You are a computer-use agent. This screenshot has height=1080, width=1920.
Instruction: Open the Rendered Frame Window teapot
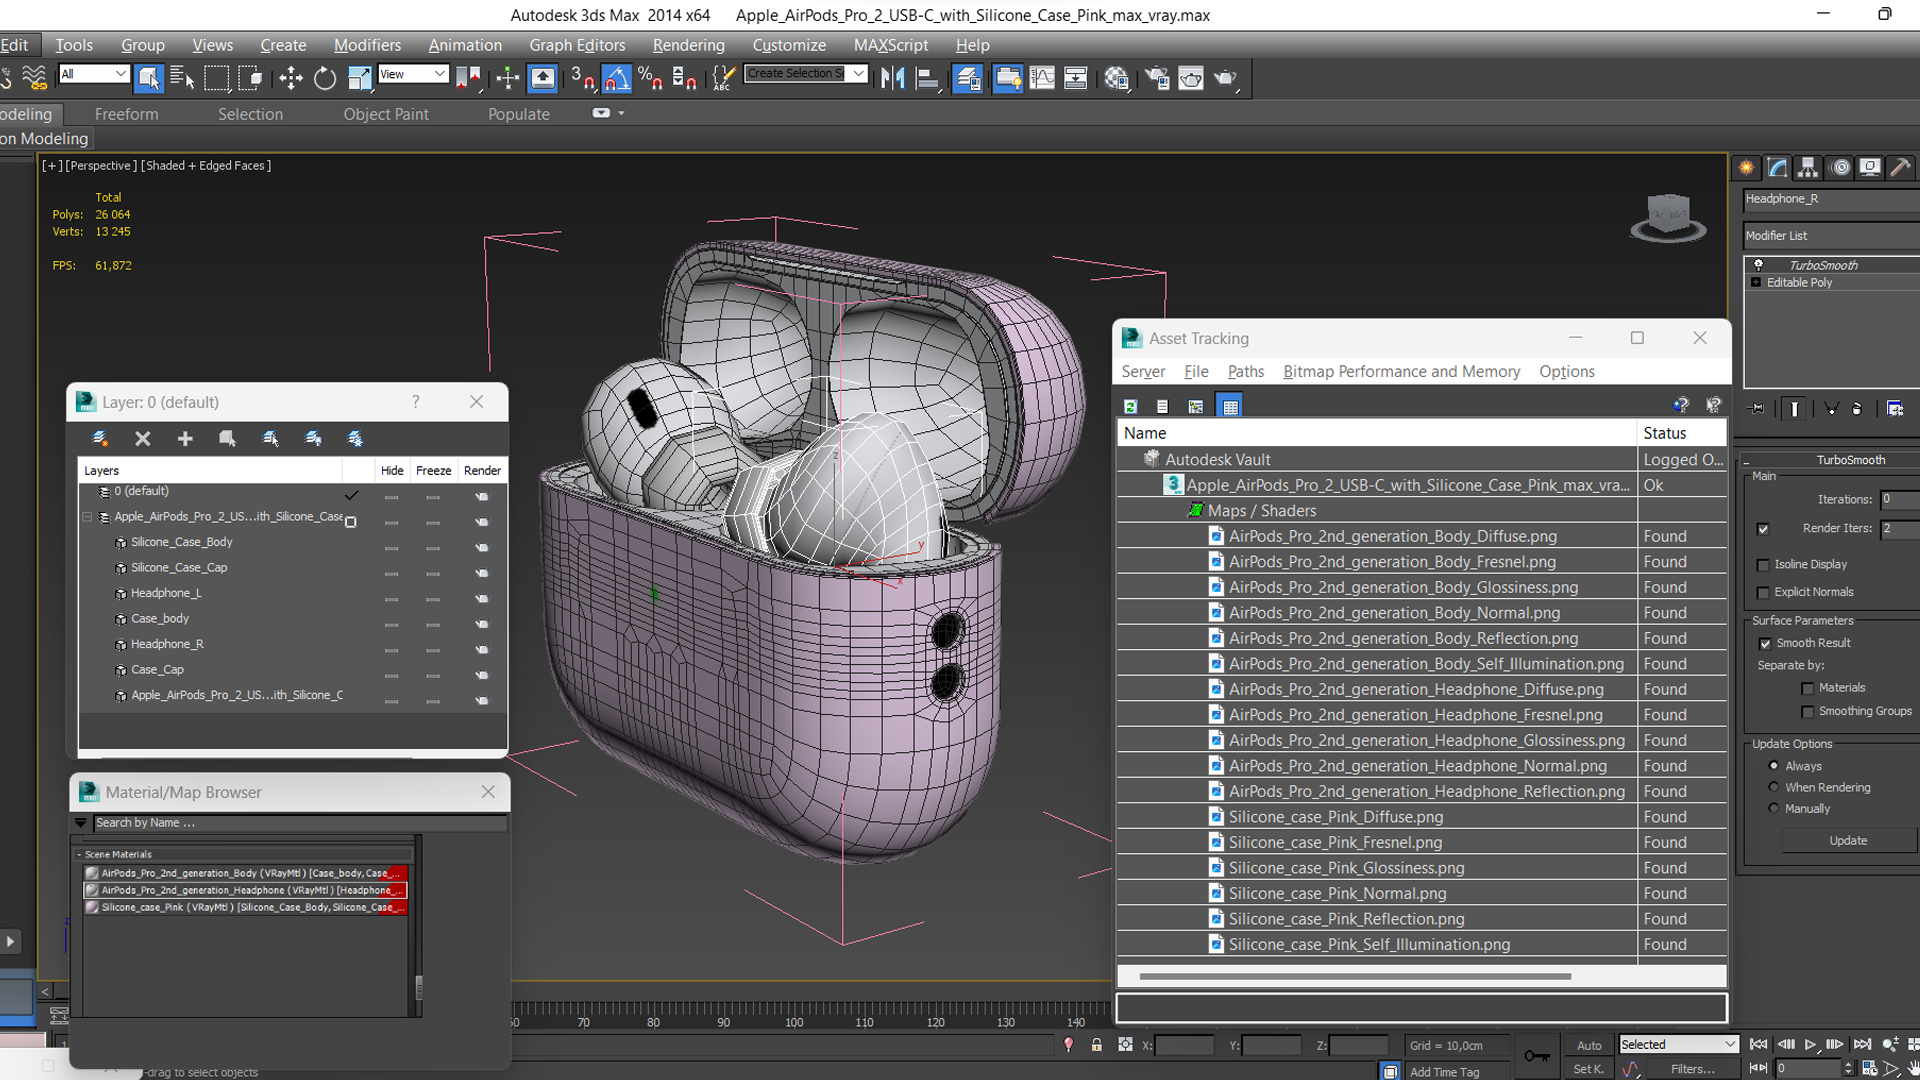click(1191, 77)
